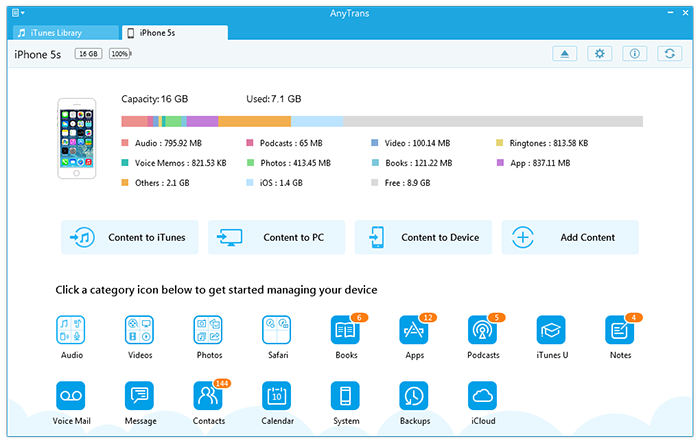700x443 pixels.
Task: Open the Videos category icon
Action: click(x=139, y=330)
